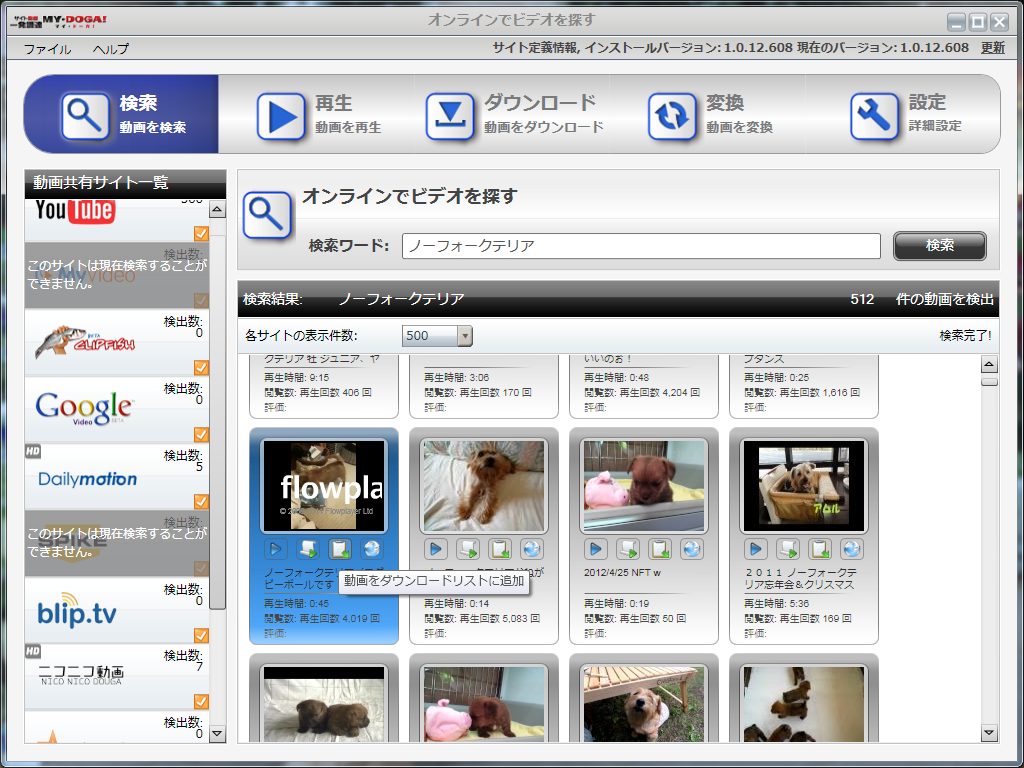
Task: Select the dog-on-bed thumbnail for 0:14 video
Action: pos(484,486)
